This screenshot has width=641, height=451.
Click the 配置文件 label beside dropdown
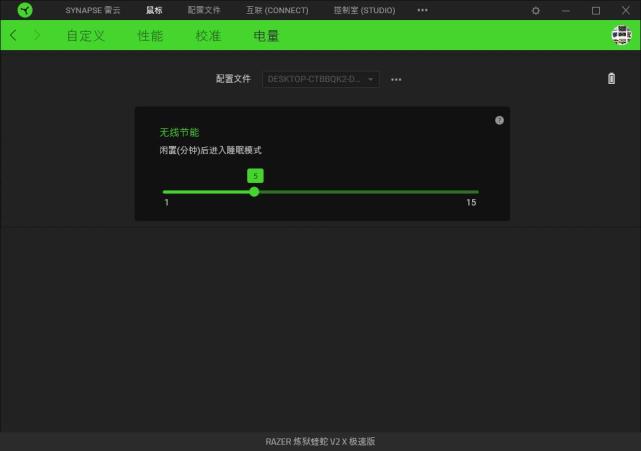point(233,79)
